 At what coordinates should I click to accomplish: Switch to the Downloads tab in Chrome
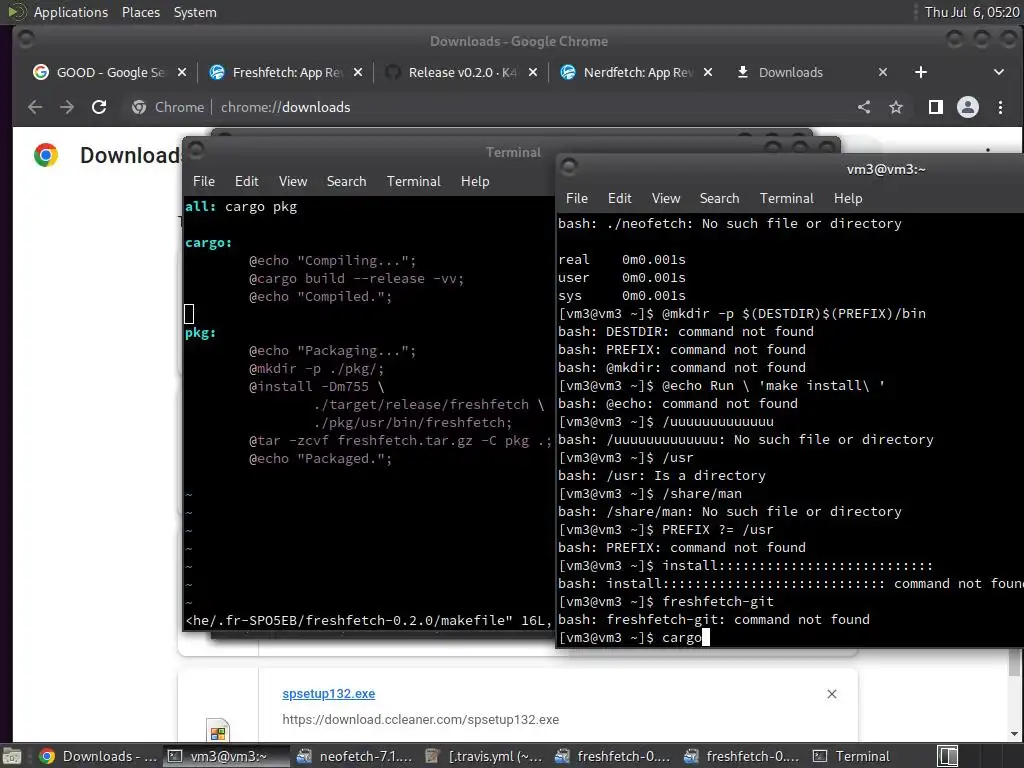[812, 72]
